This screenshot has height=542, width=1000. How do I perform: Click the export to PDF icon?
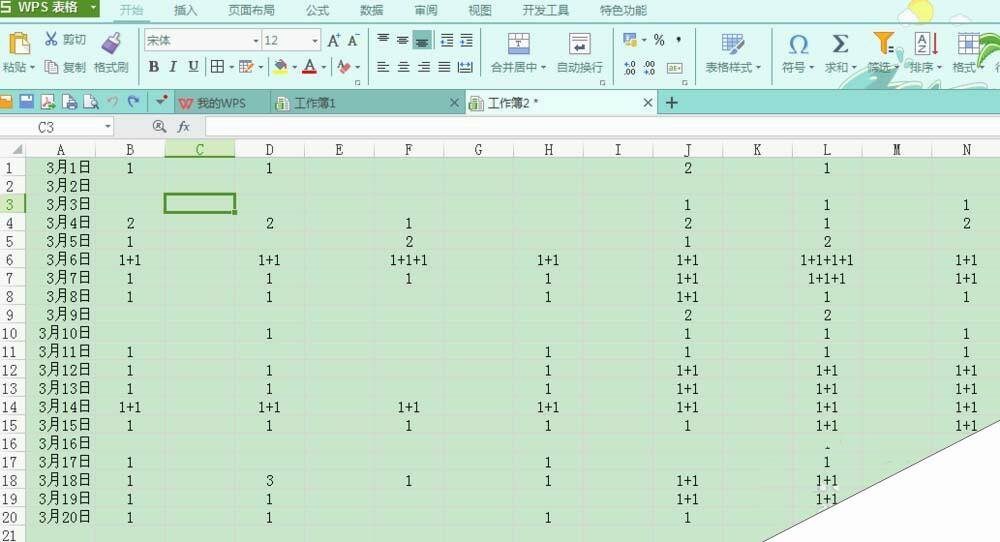point(48,101)
